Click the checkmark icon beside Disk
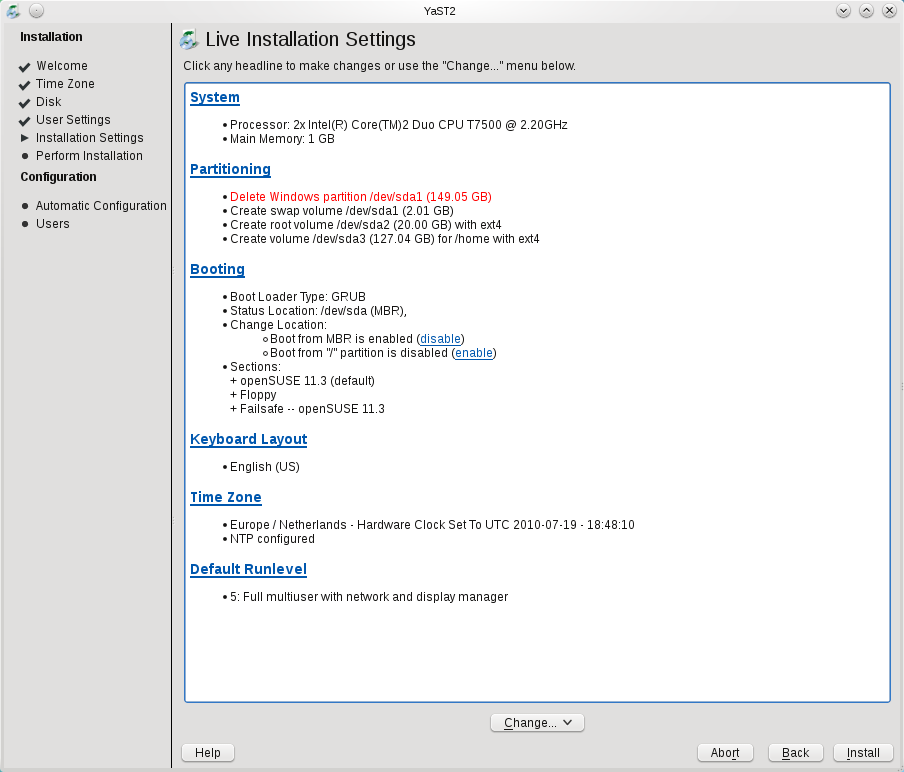 (x=25, y=103)
